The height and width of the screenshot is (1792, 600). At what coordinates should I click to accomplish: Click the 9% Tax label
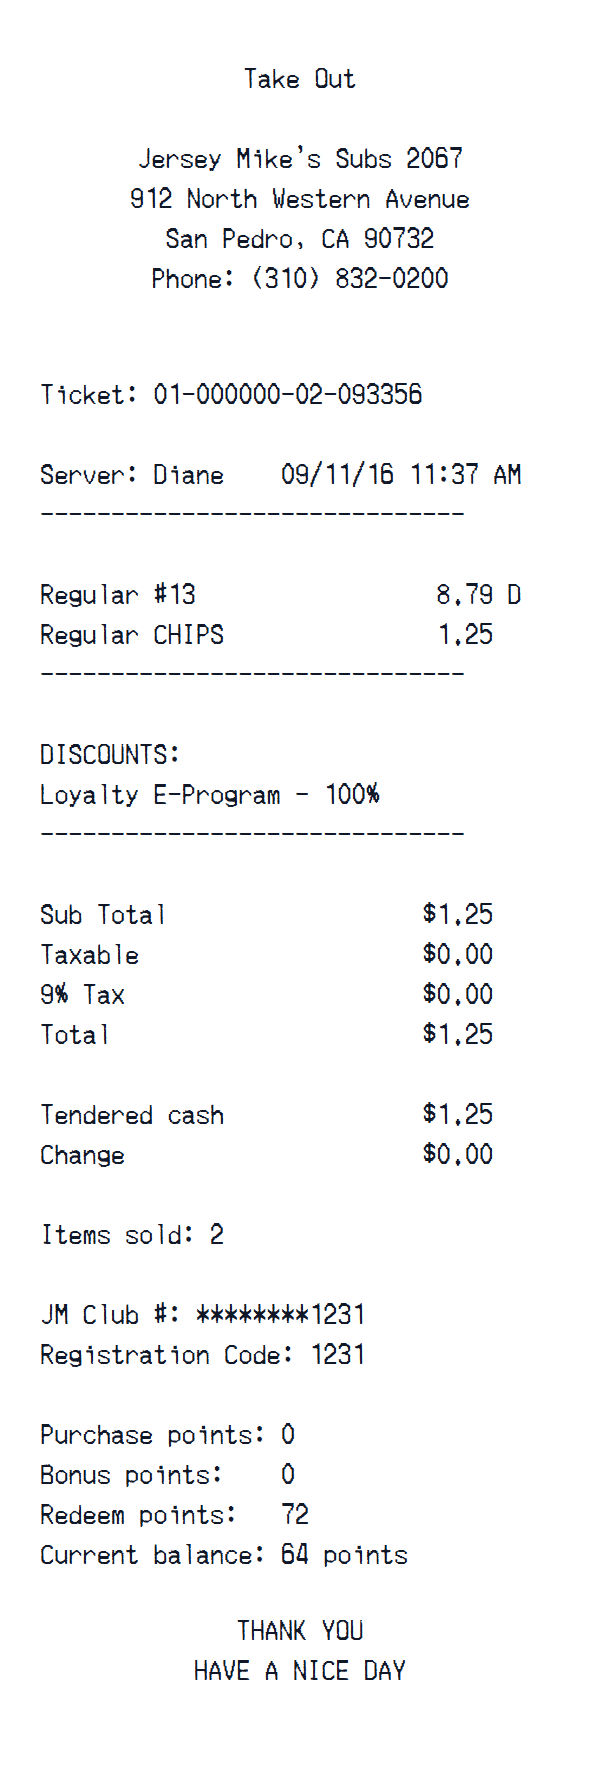click(83, 995)
